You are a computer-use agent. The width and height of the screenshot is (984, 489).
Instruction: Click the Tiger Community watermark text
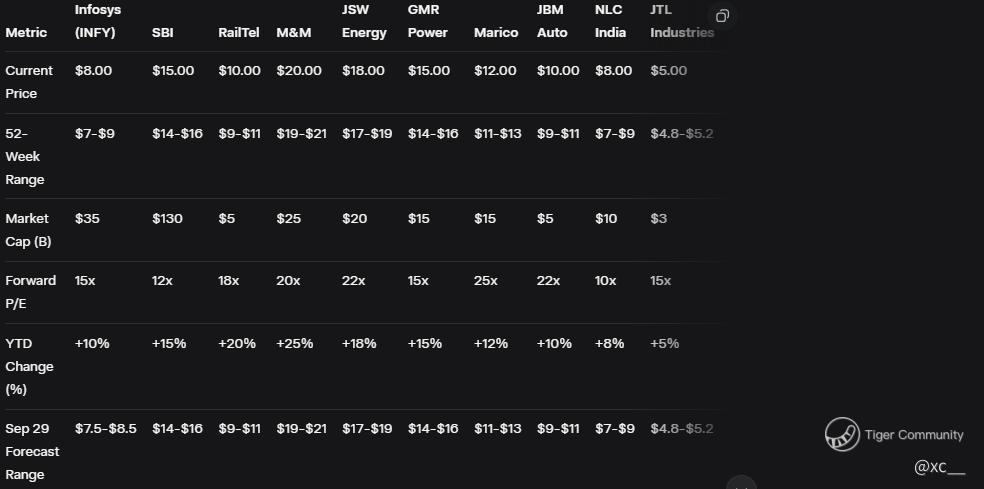pos(914,434)
